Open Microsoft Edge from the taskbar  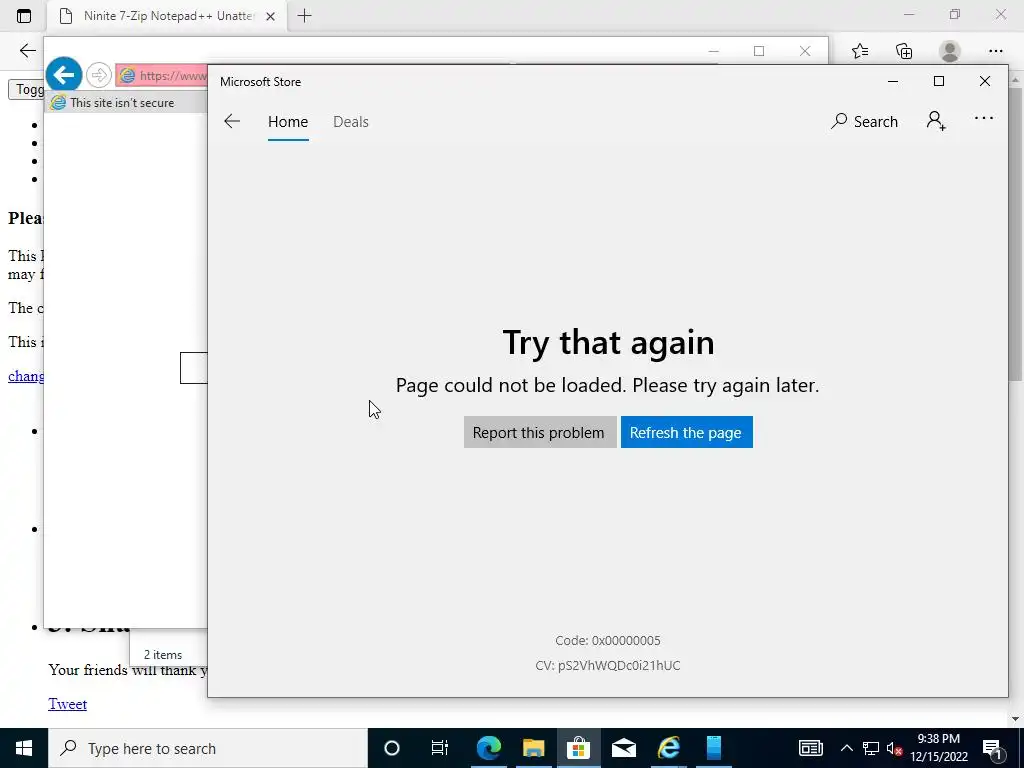click(x=488, y=748)
